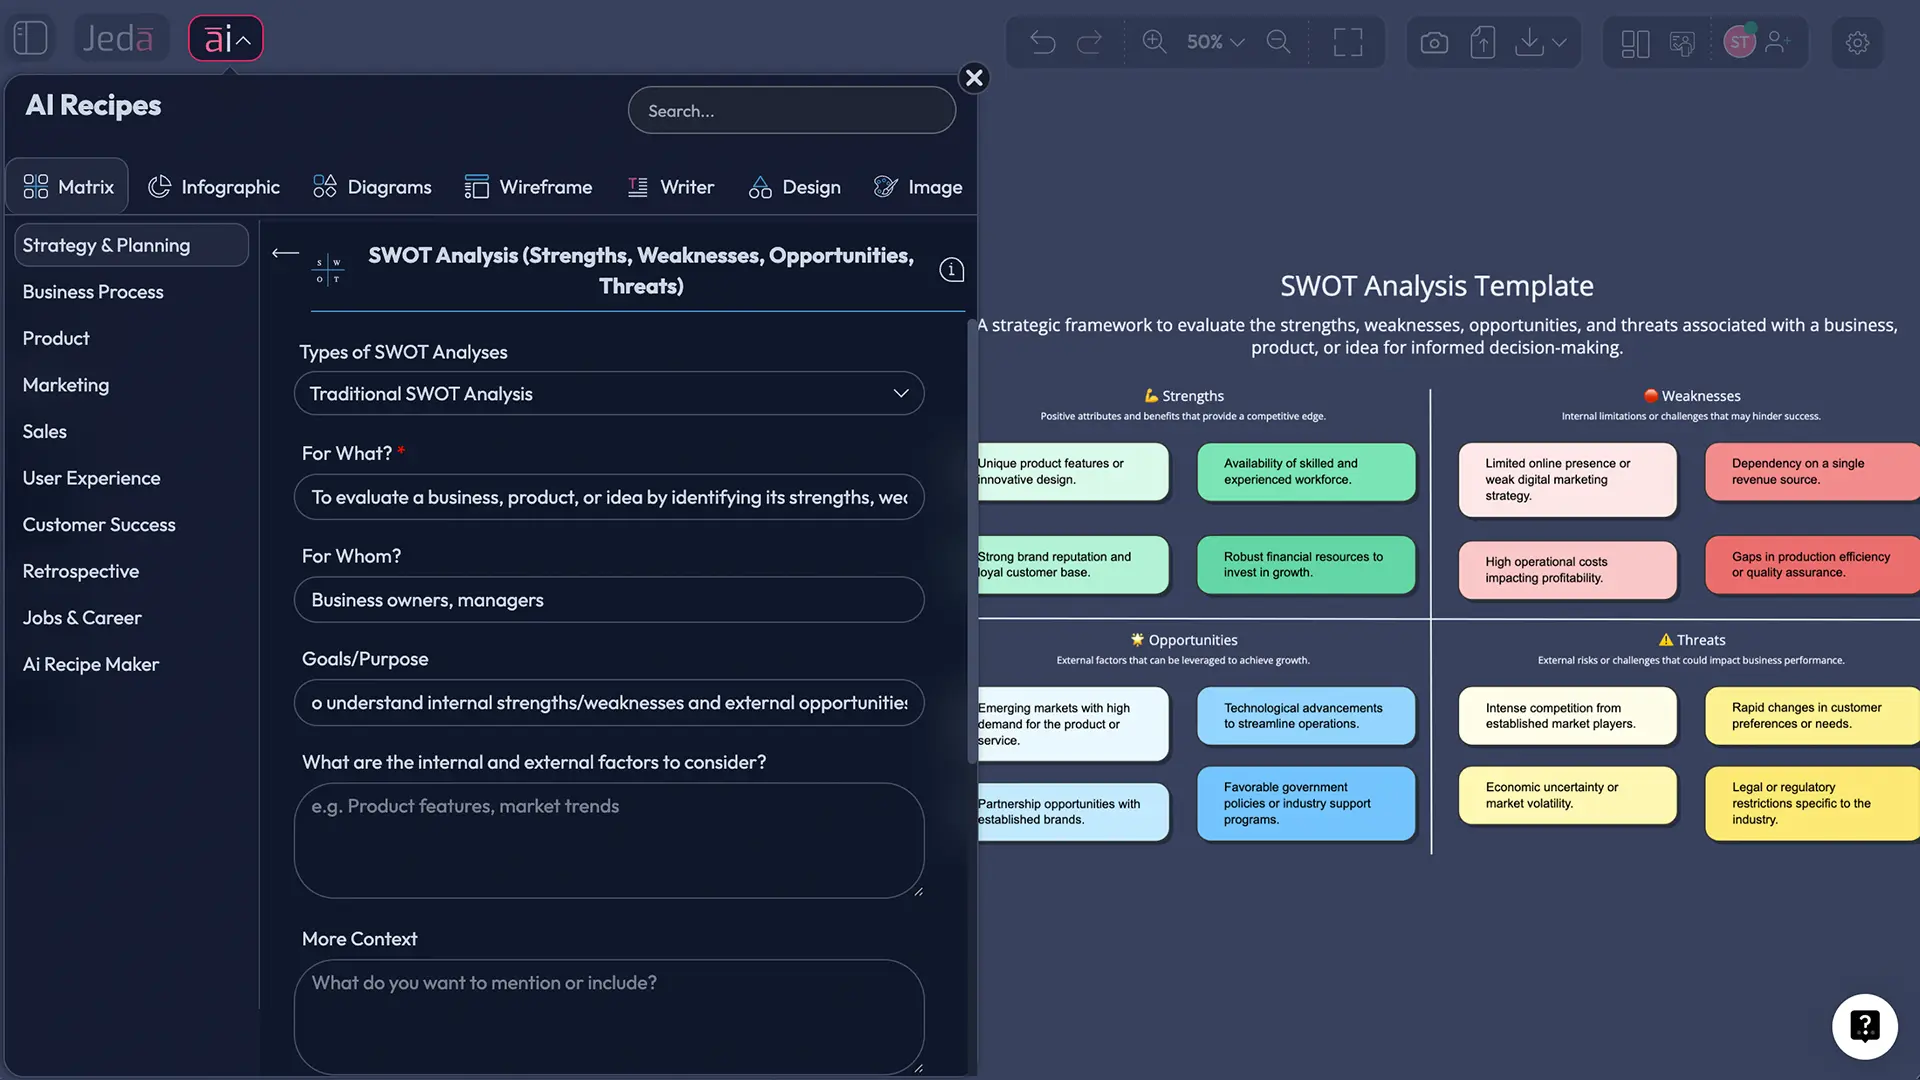
Task: Activate fit-to-screen view
Action: coord(1347,42)
